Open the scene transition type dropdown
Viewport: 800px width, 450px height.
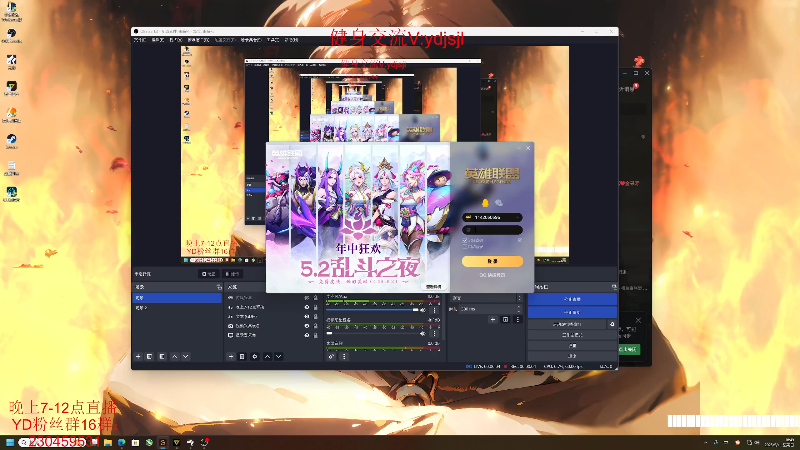(485, 298)
